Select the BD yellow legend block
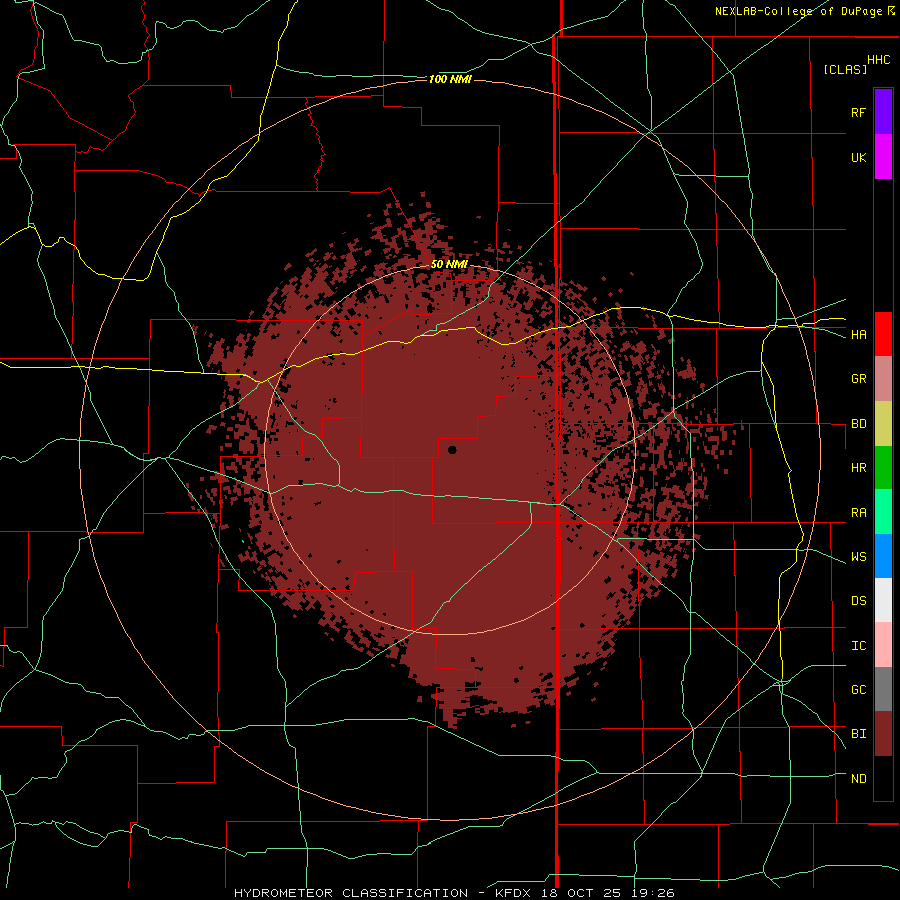This screenshot has width=900, height=900. (x=883, y=424)
